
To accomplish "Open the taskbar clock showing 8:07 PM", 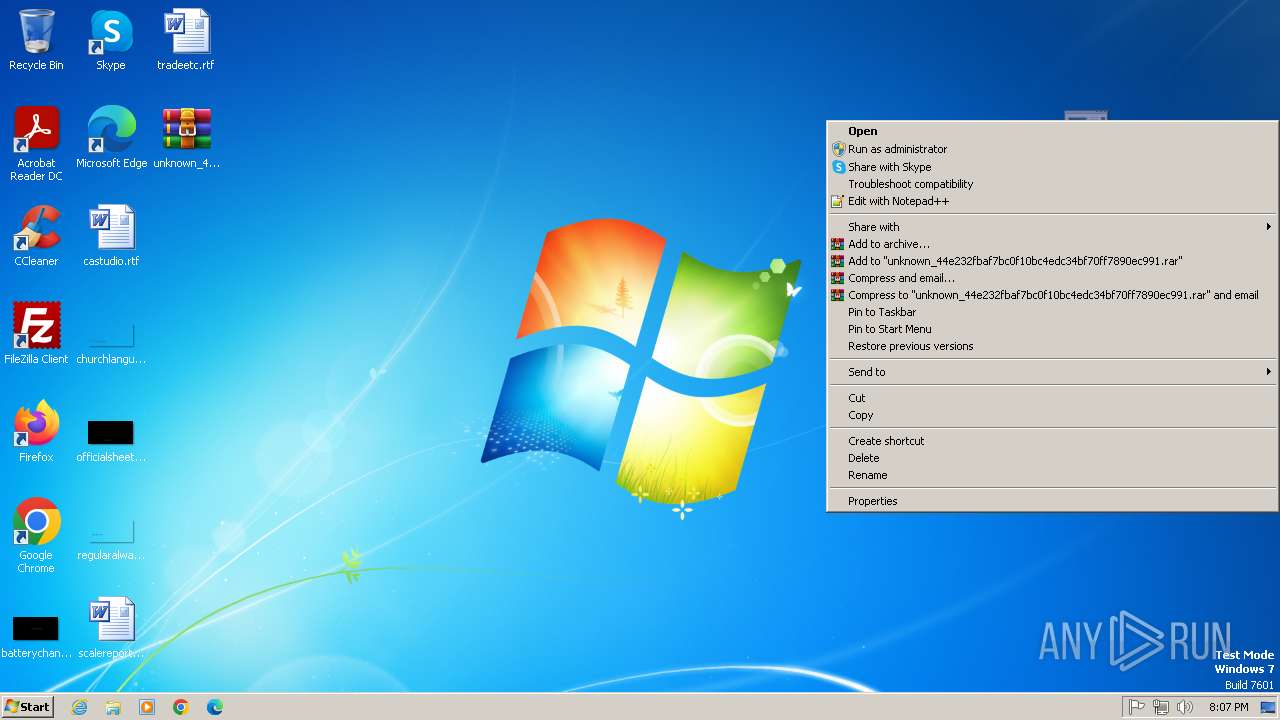I will [x=1228, y=707].
